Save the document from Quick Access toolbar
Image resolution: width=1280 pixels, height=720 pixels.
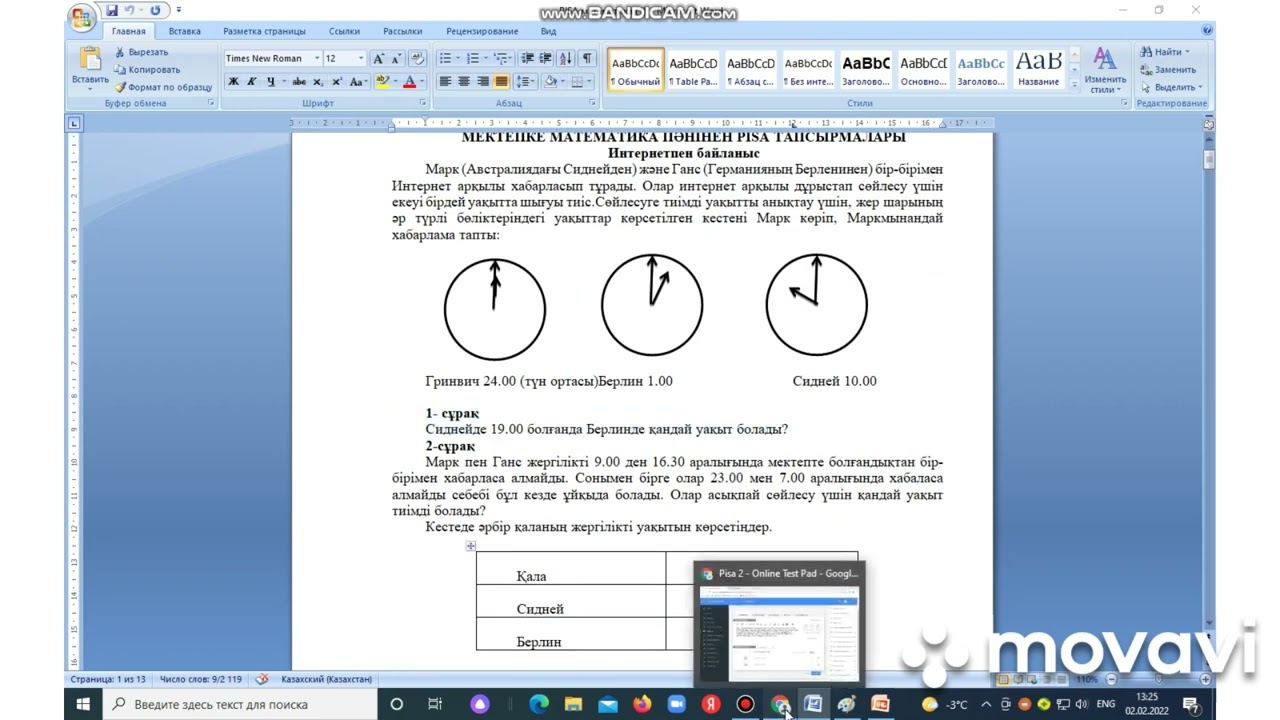[x=112, y=10]
